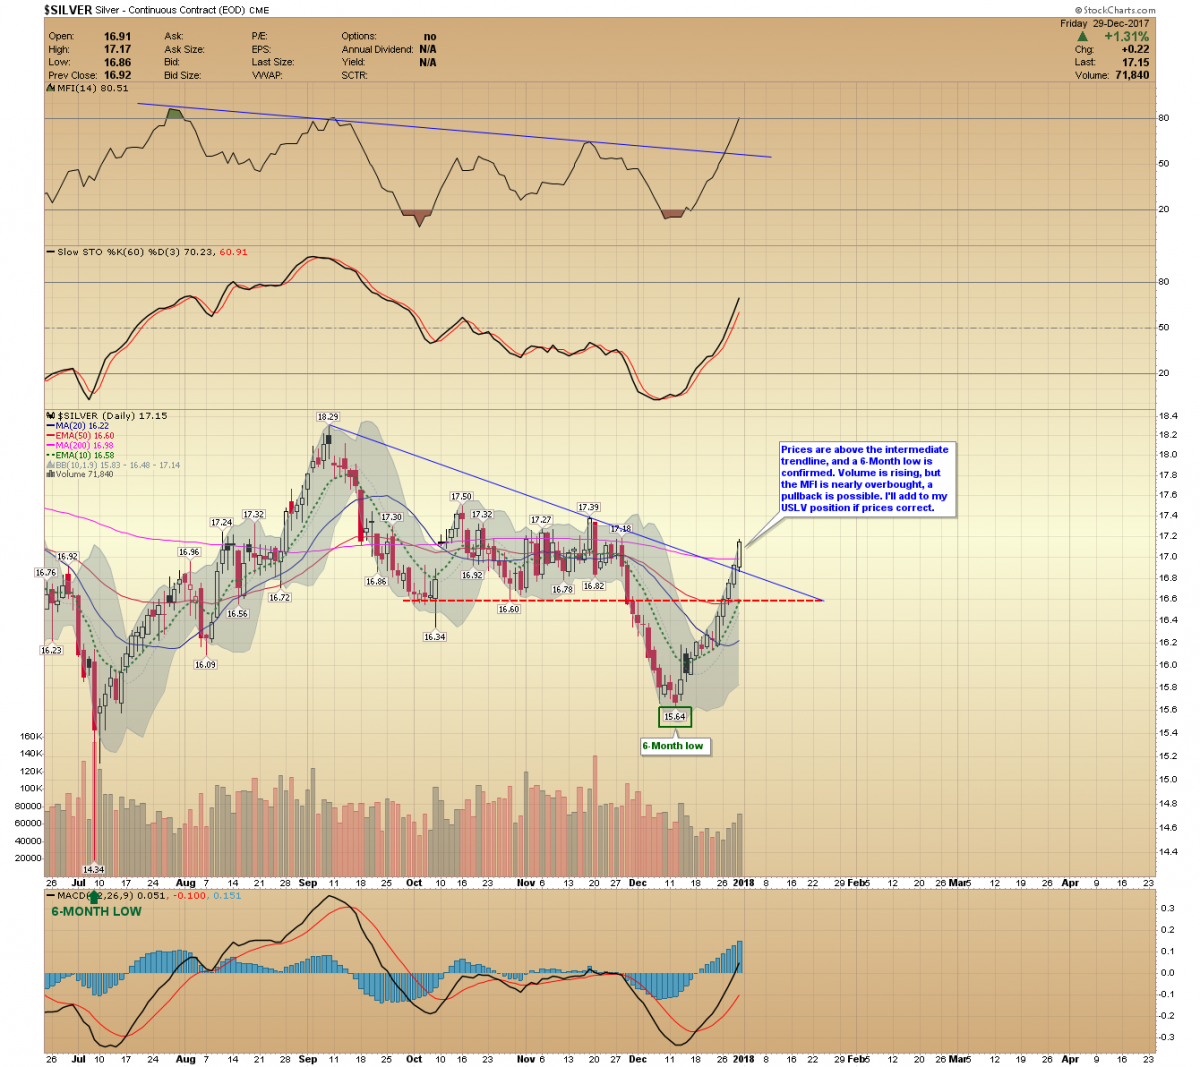The image size is (1200, 1067).
Task: Click the green up arrow near MACD label
Action: 95,897
